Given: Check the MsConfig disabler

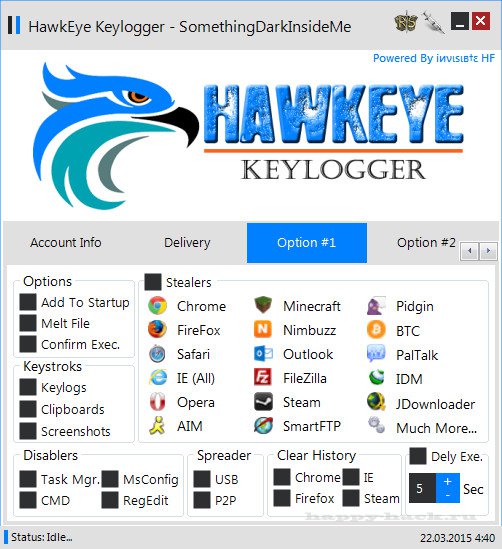Looking at the screenshot, I should [110, 479].
